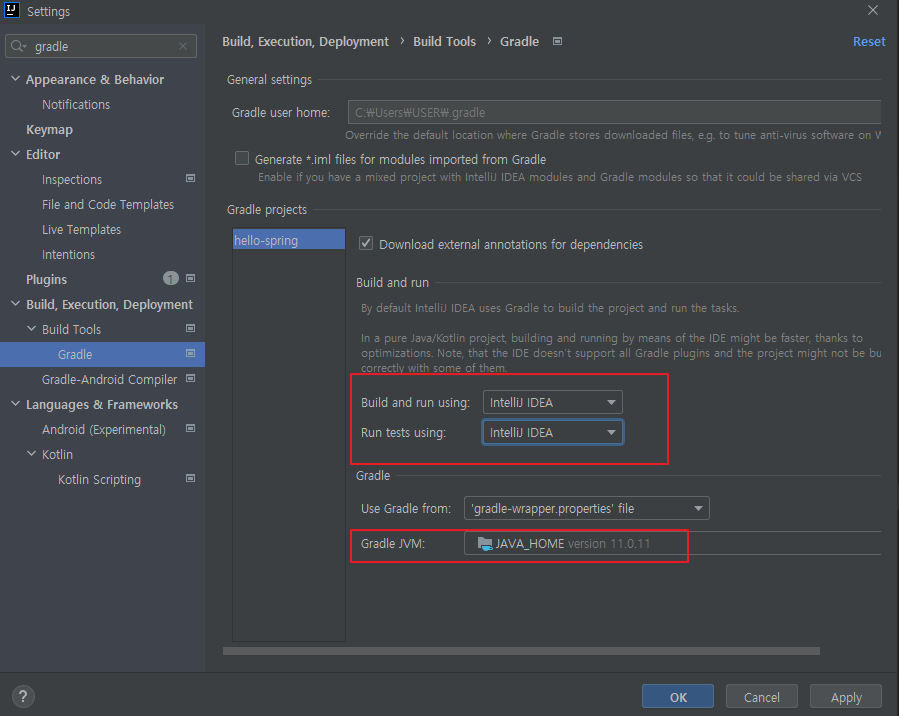The height and width of the screenshot is (716, 899).
Task: Open Kotlin Scripting settings page
Action: click(x=99, y=479)
